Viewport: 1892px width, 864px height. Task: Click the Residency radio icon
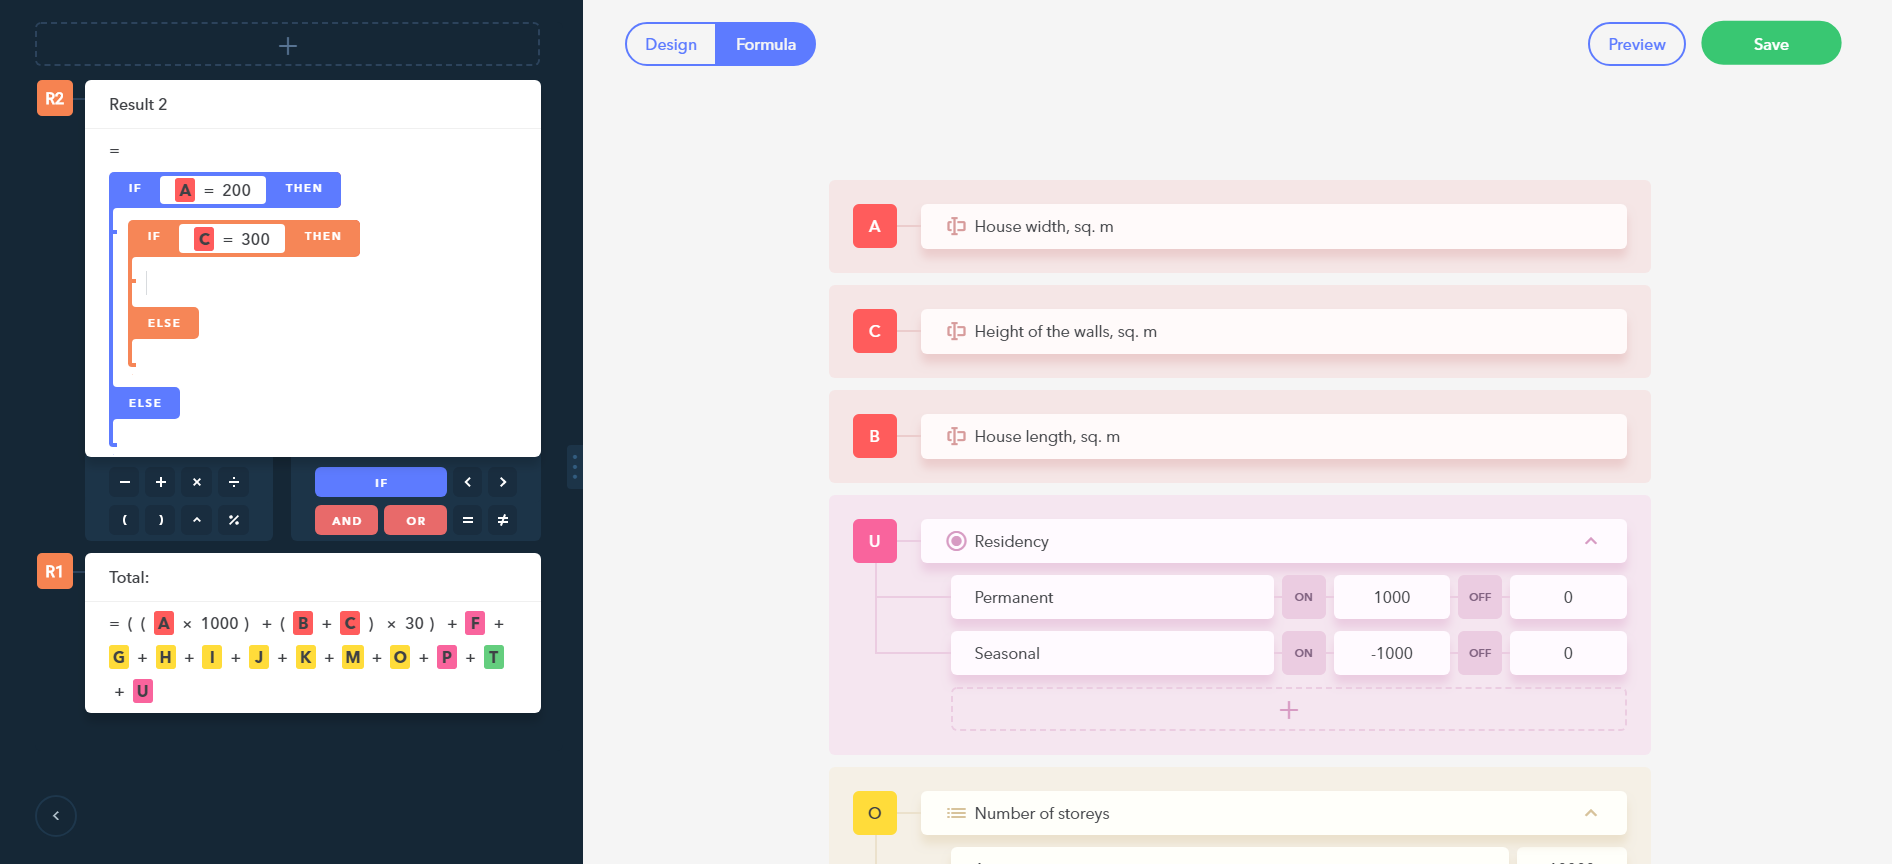pos(956,541)
